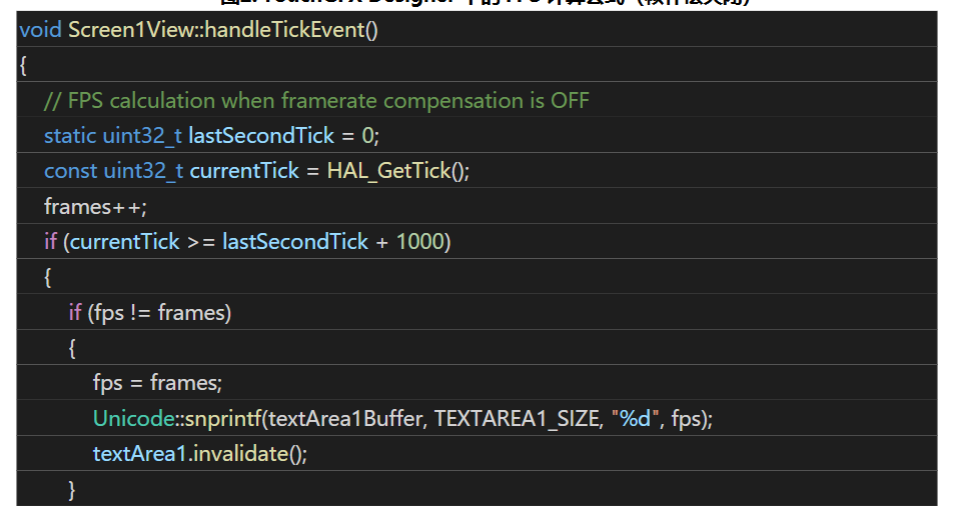This screenshot has height=510, width=953.
Task: Click the static keyword
Action: tap(70, 136)
